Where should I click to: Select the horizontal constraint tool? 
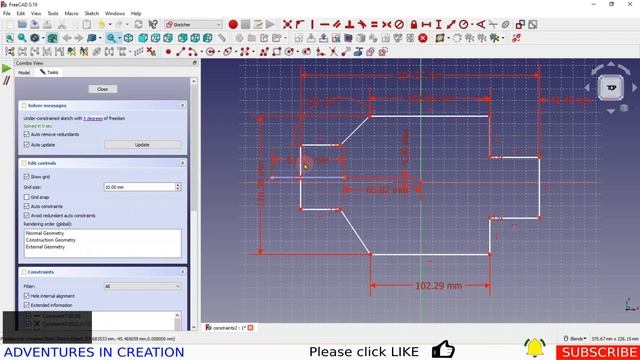click(324, 24)
